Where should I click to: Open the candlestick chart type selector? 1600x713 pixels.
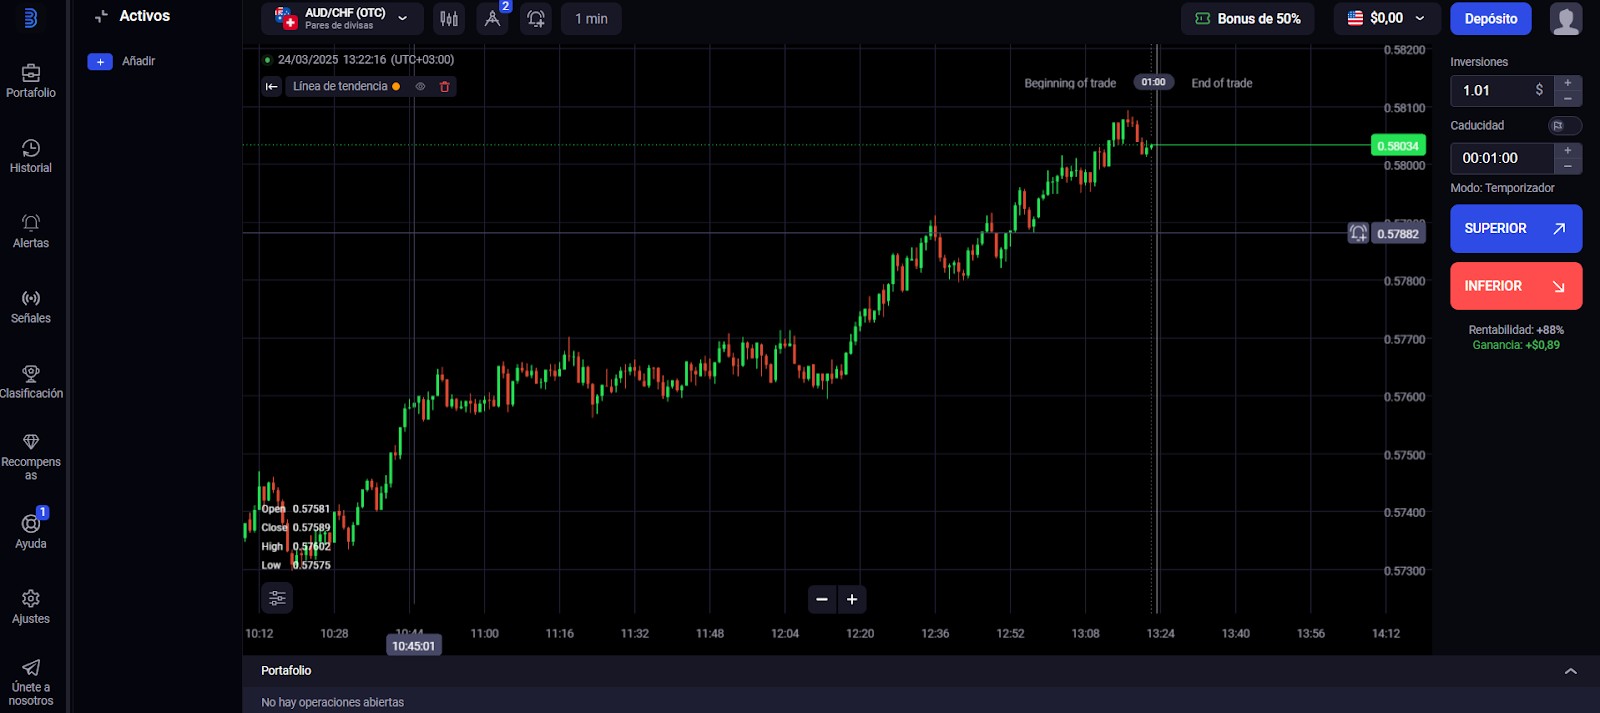tap(449, 19)
